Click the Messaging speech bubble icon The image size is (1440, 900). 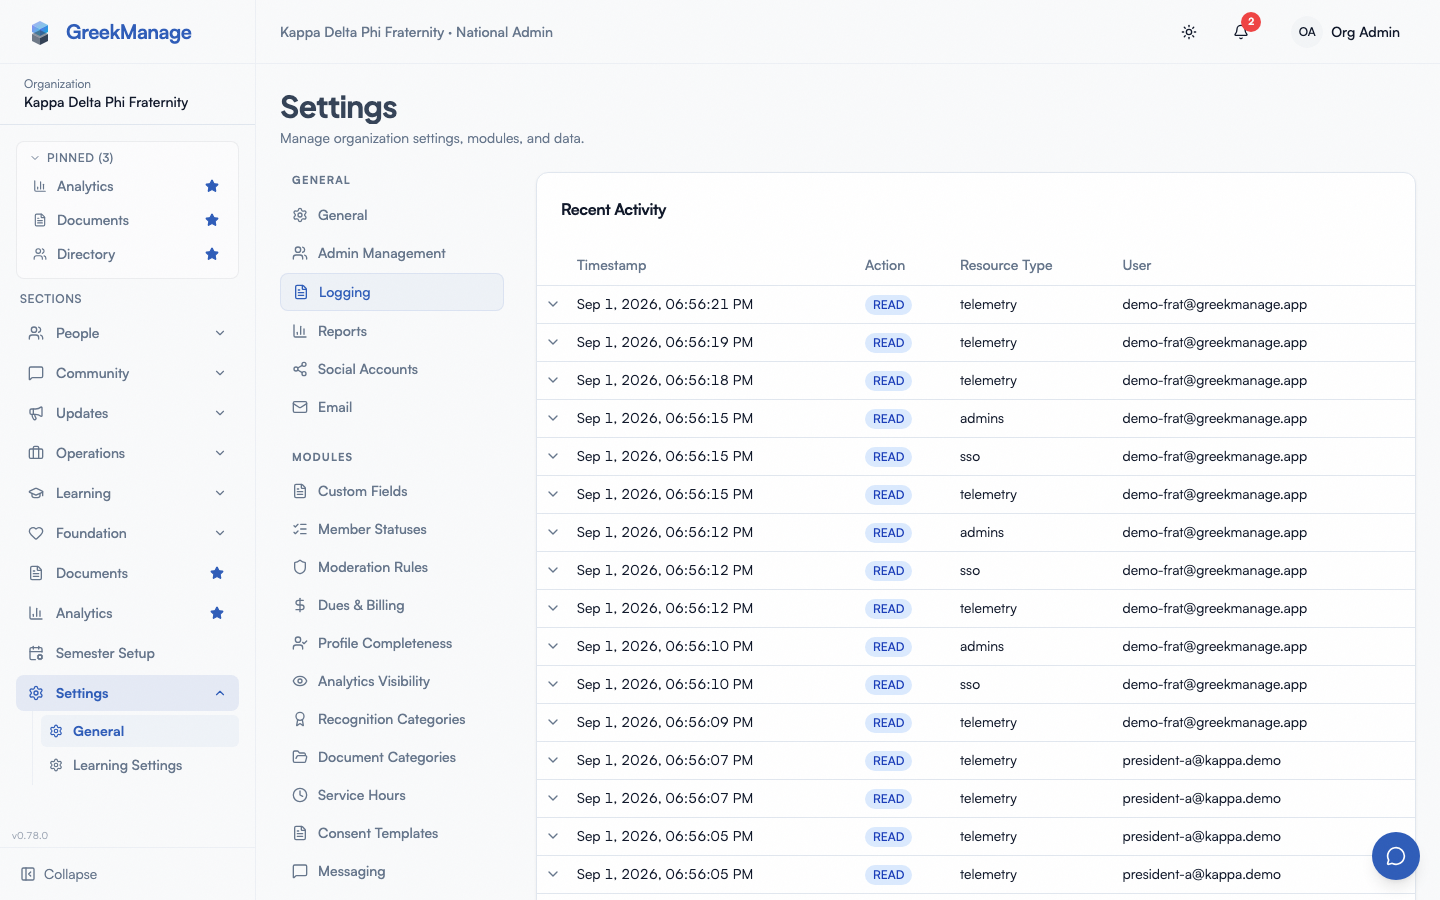(300, 871)
